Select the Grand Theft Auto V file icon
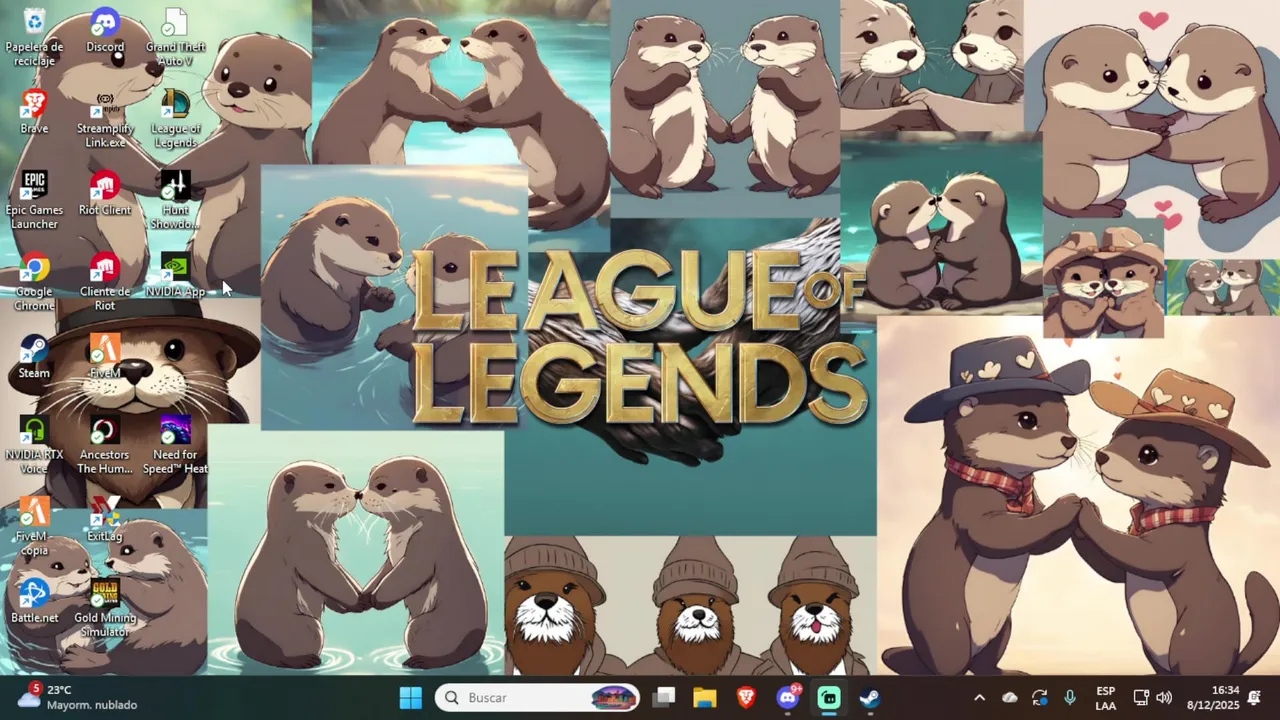The height and width of the screenshot is (720, 1280). click(175, 38)
